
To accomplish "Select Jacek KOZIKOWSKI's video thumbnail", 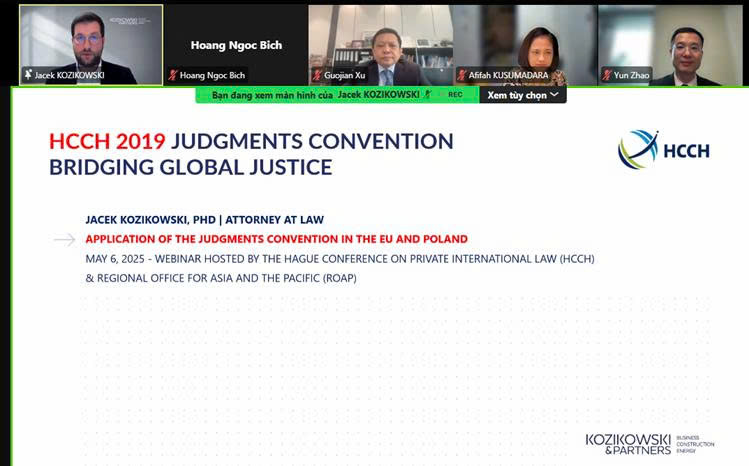I will pyautogui.click(x=91, y=45).
